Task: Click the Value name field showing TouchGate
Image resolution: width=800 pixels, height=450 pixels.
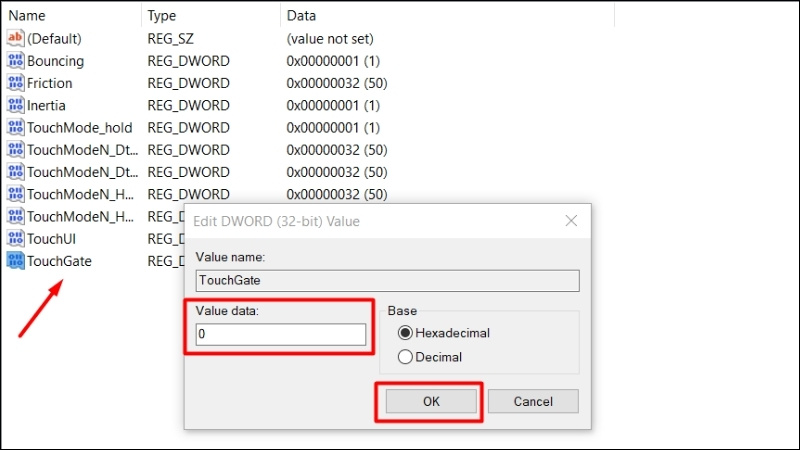Action: click(388, 281)
